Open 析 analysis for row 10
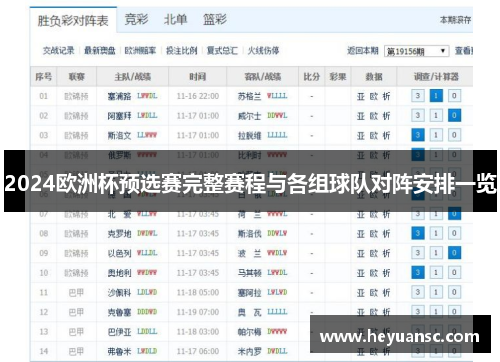500x362 pixels. [x=386, y=273]
